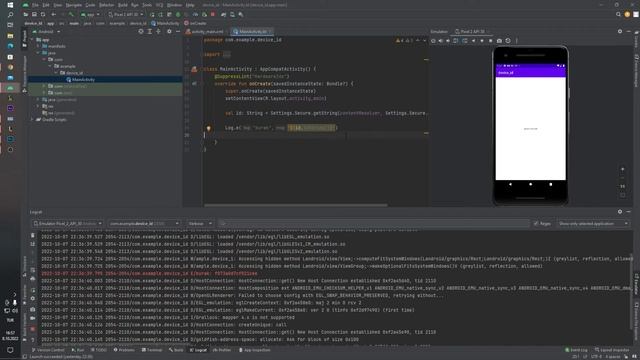640x360 pixels.
Task: Open Search Everywhere magnifier at top right
Action: click(618, 14)
